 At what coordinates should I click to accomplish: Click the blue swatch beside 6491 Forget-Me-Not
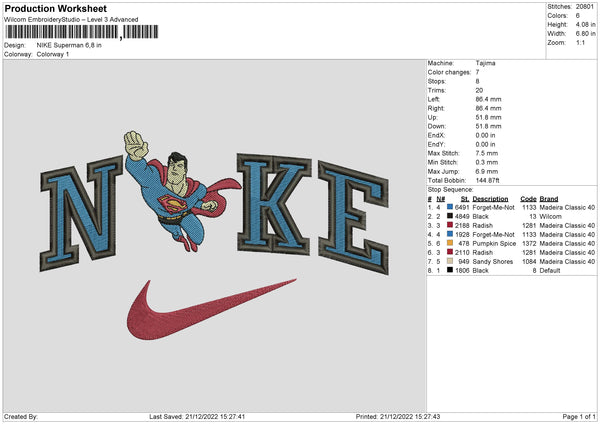[x=450, y=207]
